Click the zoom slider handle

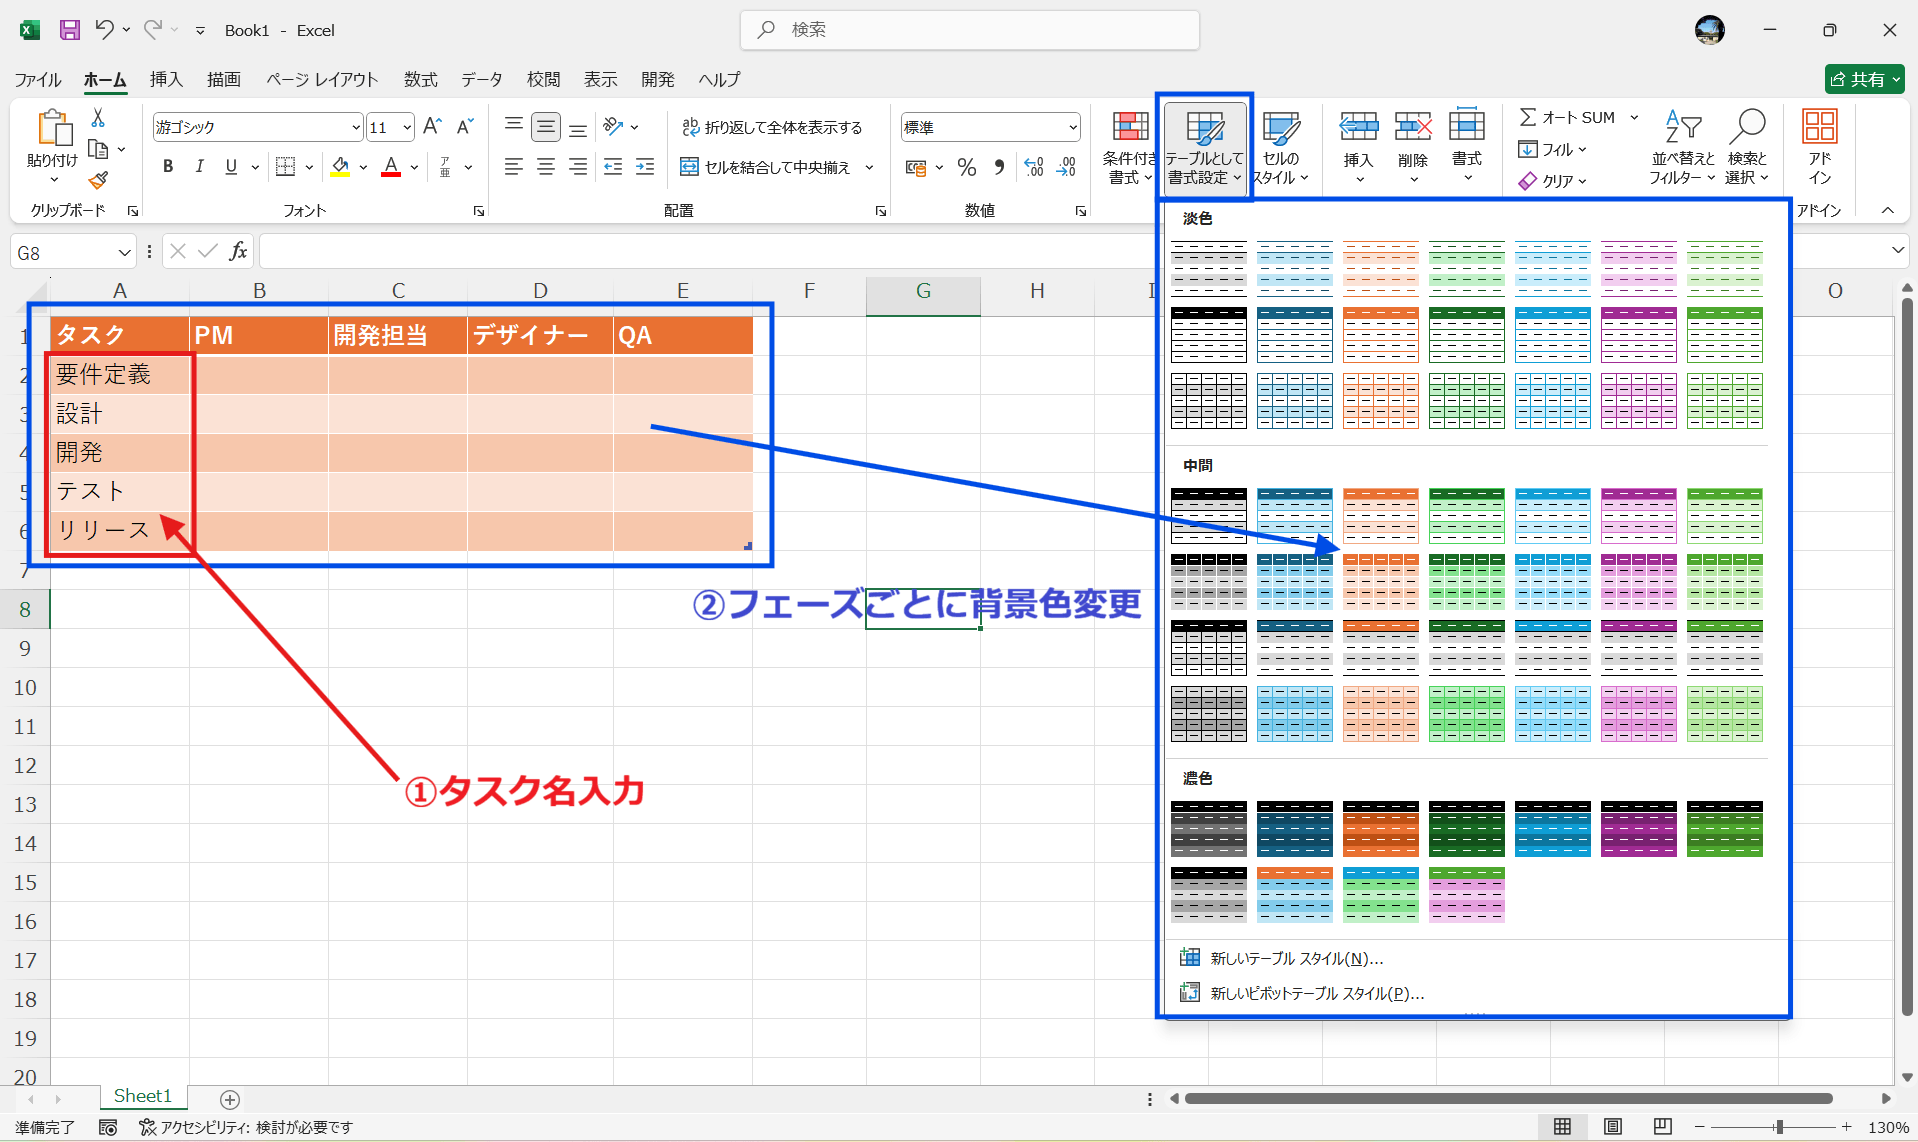pos(1779,1127)
